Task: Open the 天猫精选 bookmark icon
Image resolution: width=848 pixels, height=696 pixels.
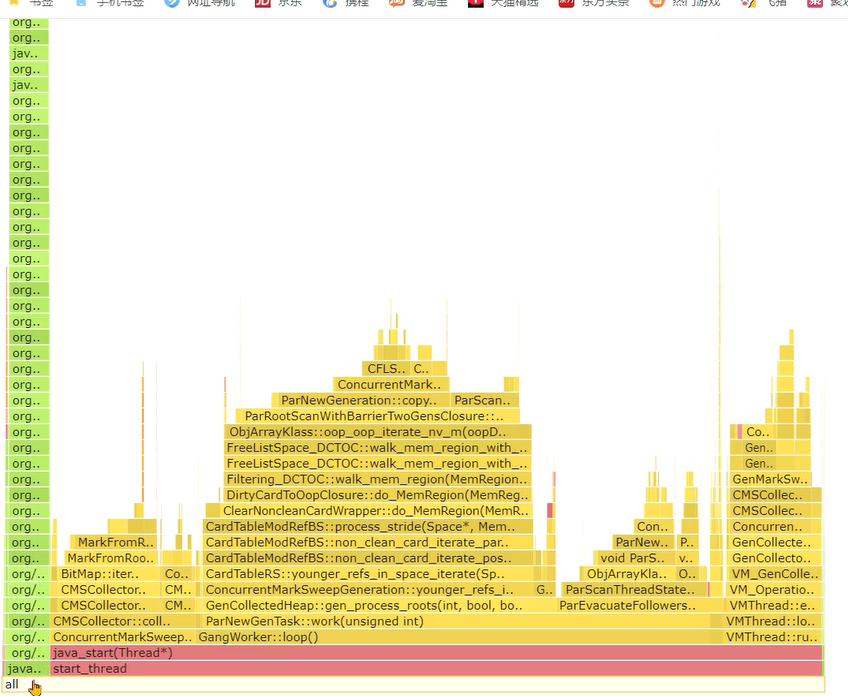Action: click(475, 3)
